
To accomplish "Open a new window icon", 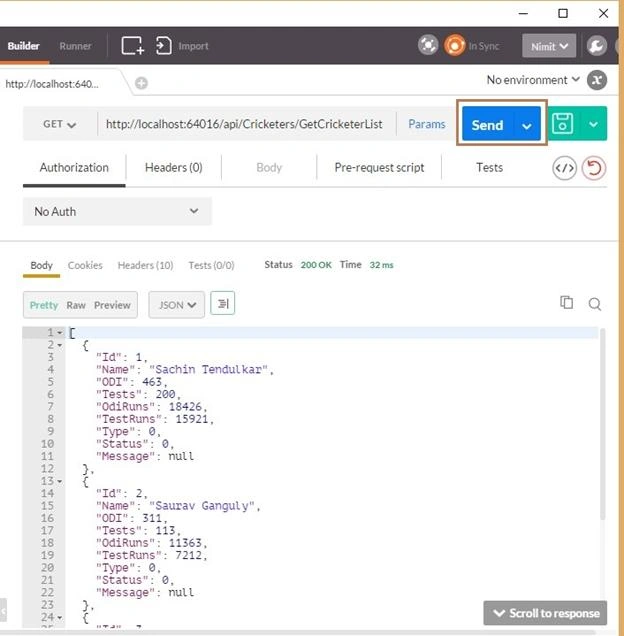I will tap(132, 45).
